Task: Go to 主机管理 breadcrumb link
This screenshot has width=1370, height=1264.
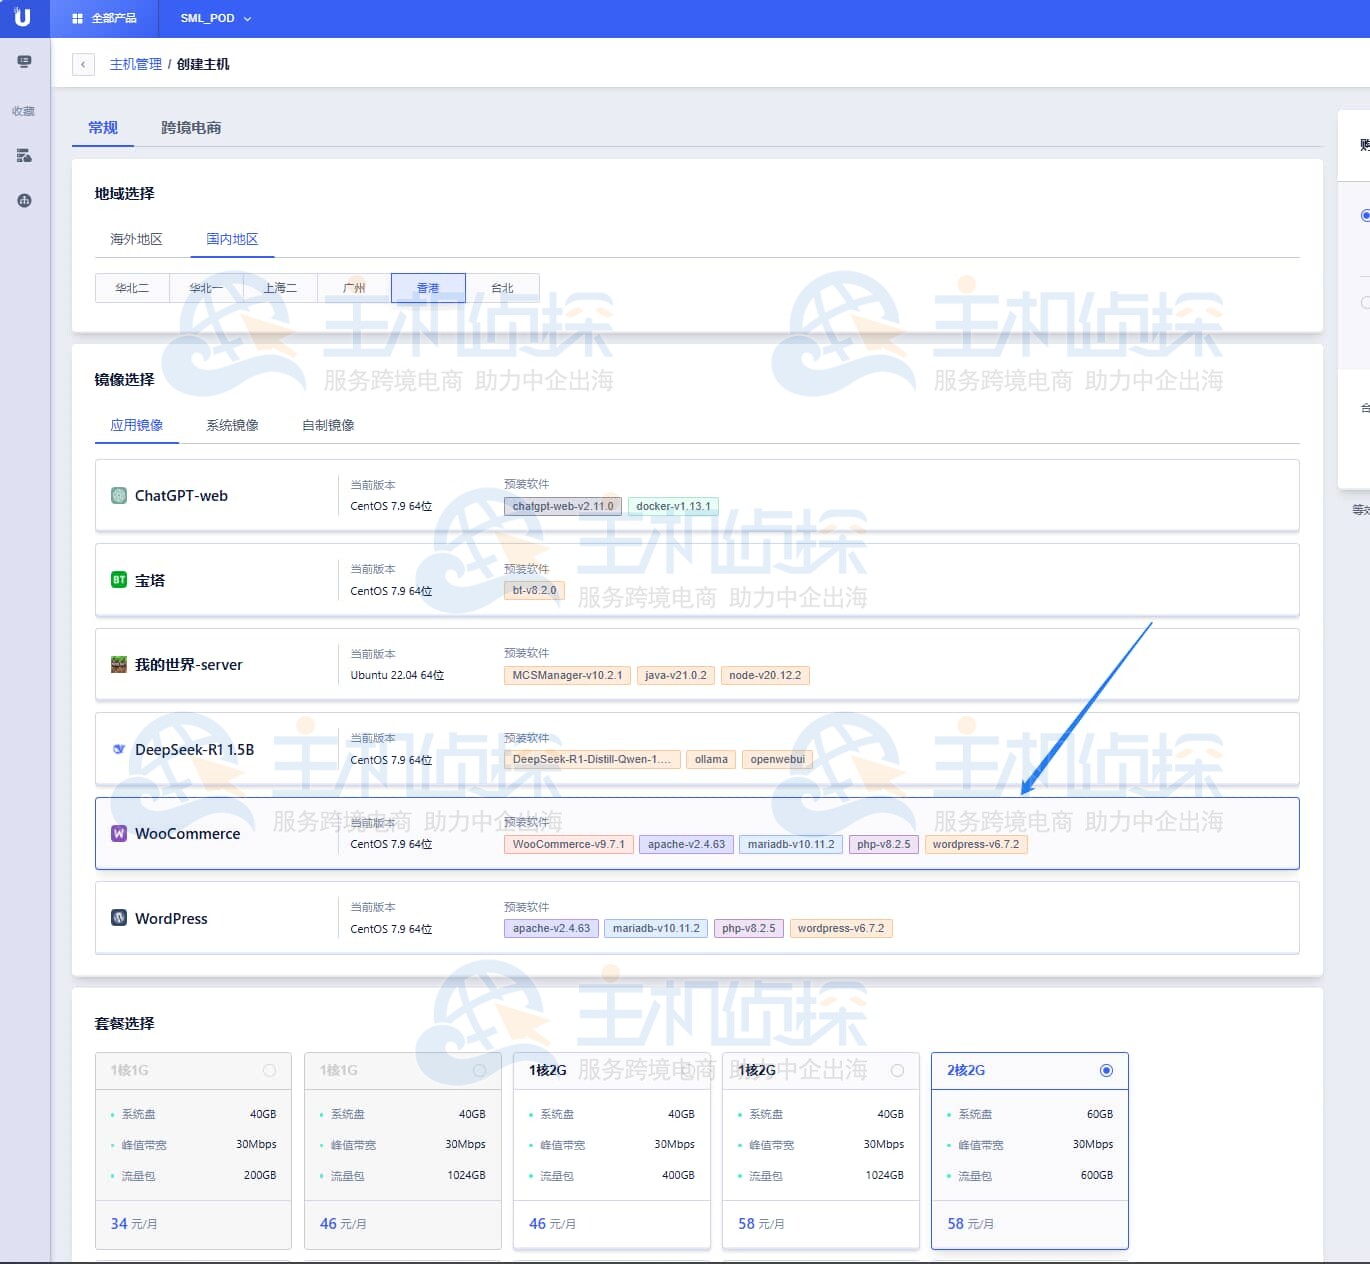Action: click(135, 64)
